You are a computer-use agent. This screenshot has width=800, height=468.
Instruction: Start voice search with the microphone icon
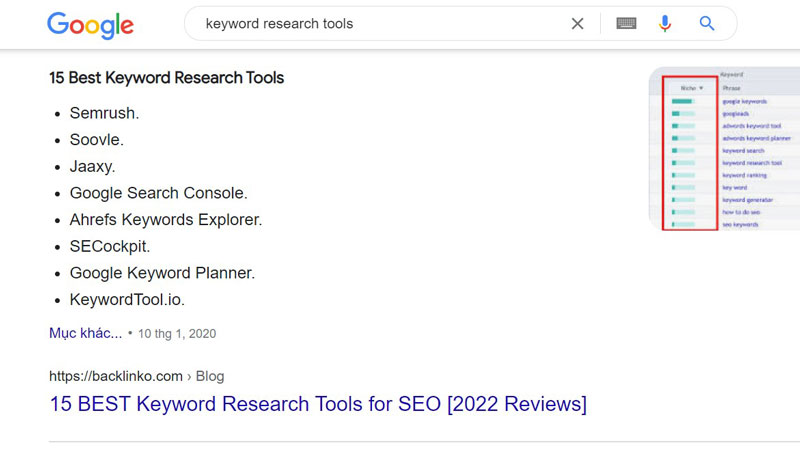[665, 24]
